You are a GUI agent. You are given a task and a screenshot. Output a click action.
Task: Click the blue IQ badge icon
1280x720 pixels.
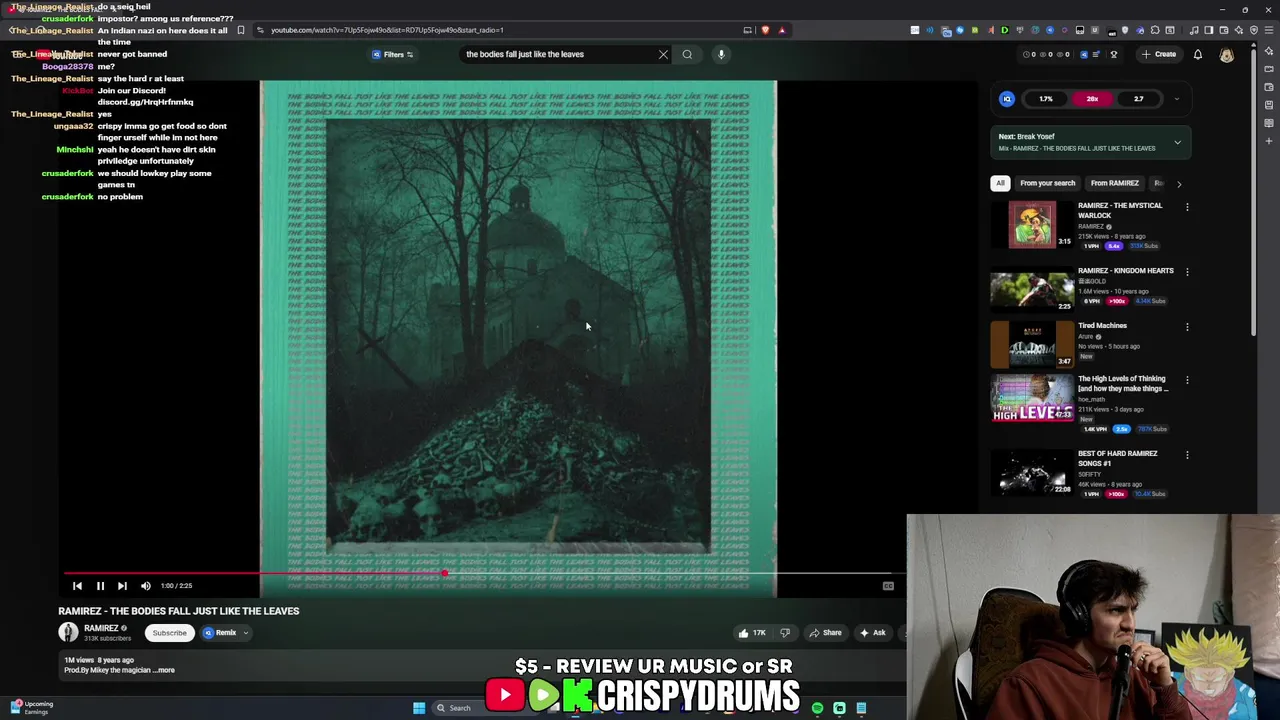click(1007, 99)
